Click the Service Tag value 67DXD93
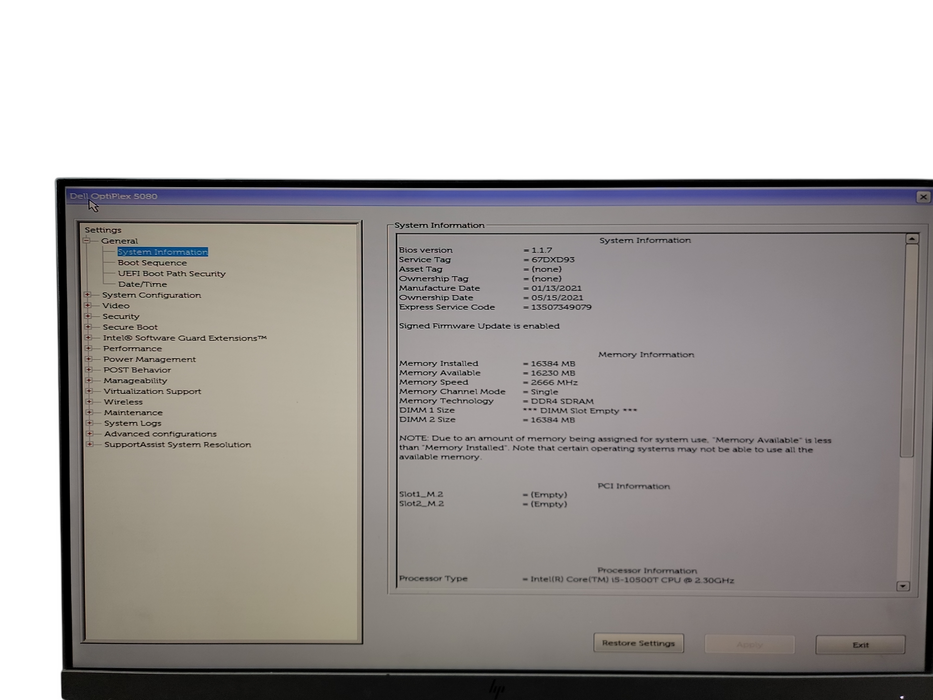This screenshot has width=933, height=700. 553,260
